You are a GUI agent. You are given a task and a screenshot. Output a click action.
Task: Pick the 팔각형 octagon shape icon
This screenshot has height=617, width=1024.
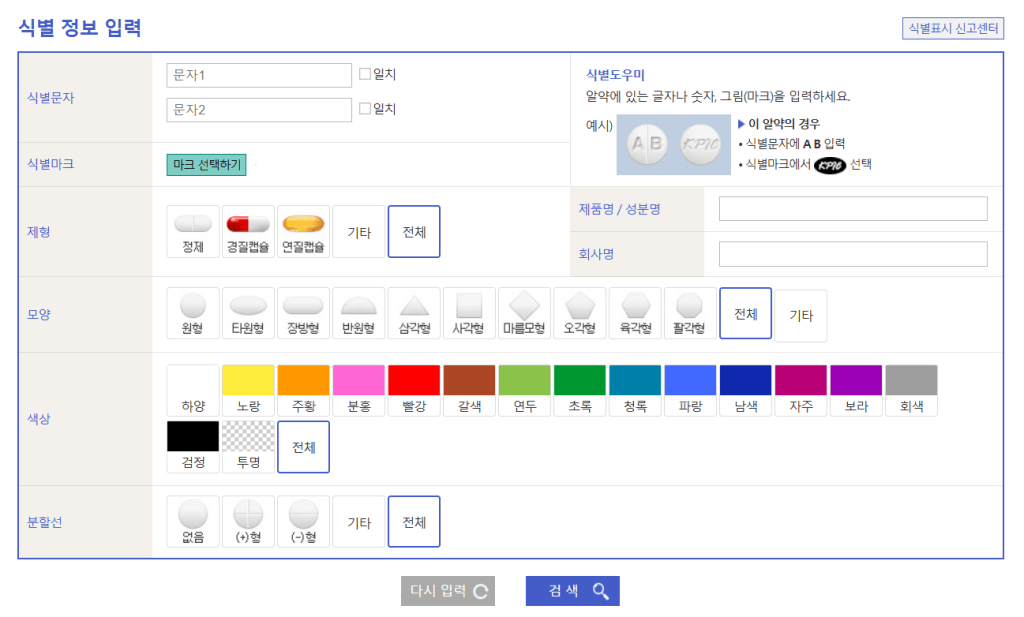[690, 313]
